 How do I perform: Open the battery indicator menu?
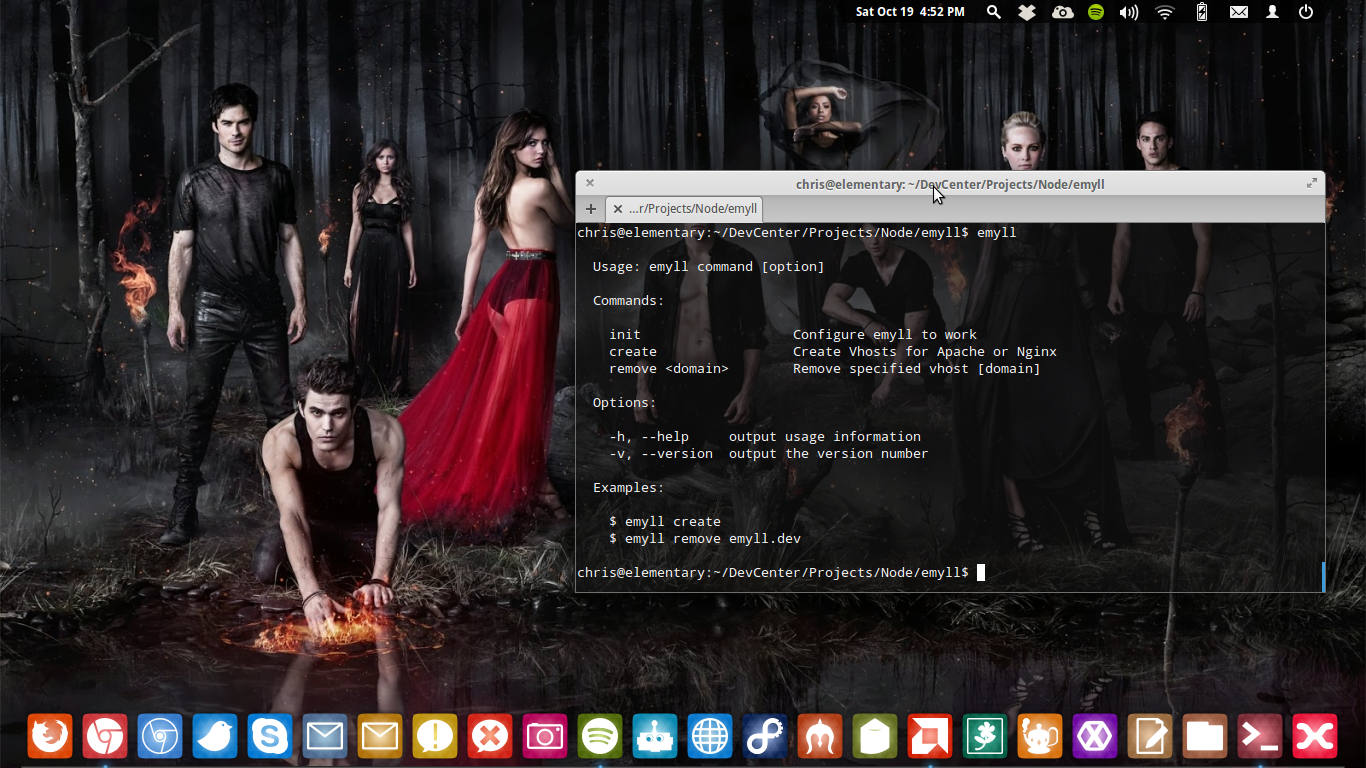point(1202,12)
